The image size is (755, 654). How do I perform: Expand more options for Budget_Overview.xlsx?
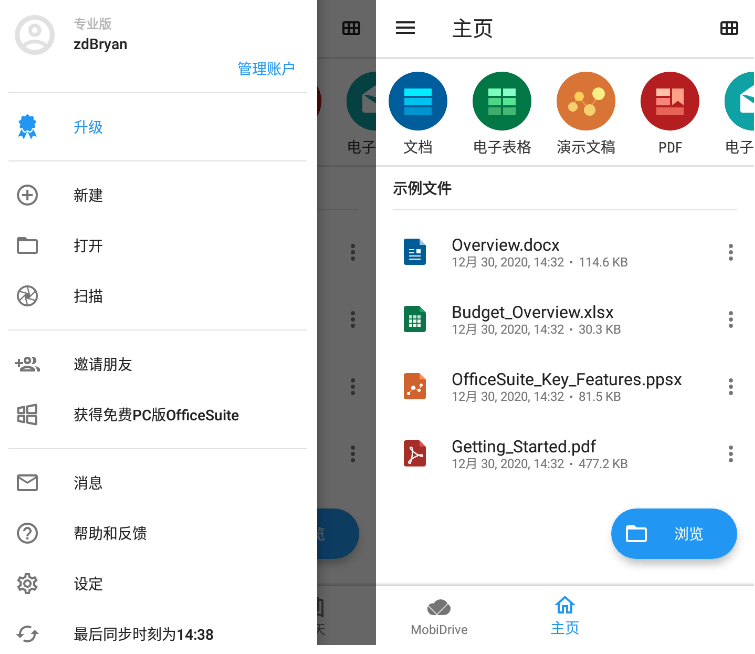[731, 319]
